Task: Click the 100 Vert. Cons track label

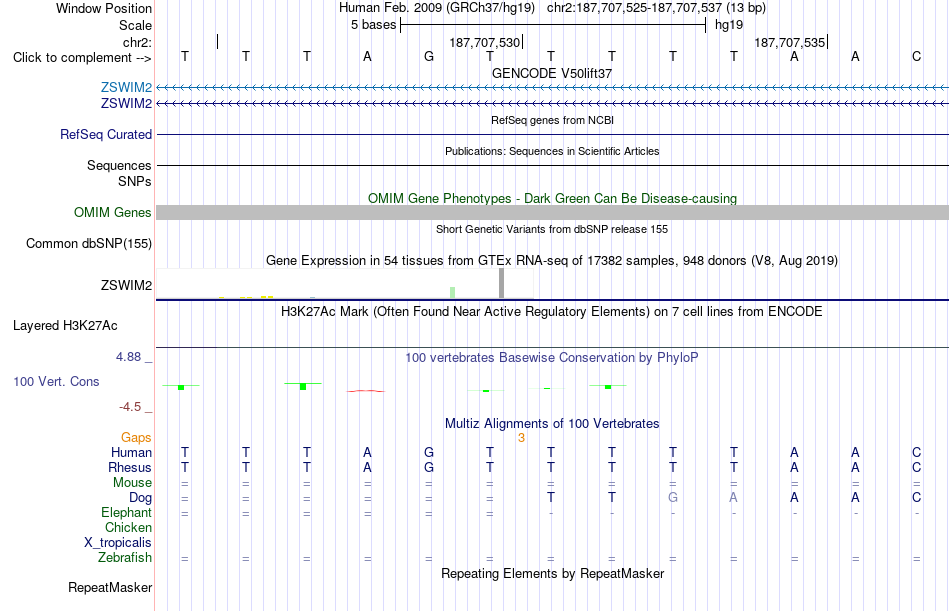Action: coord(56,381)
